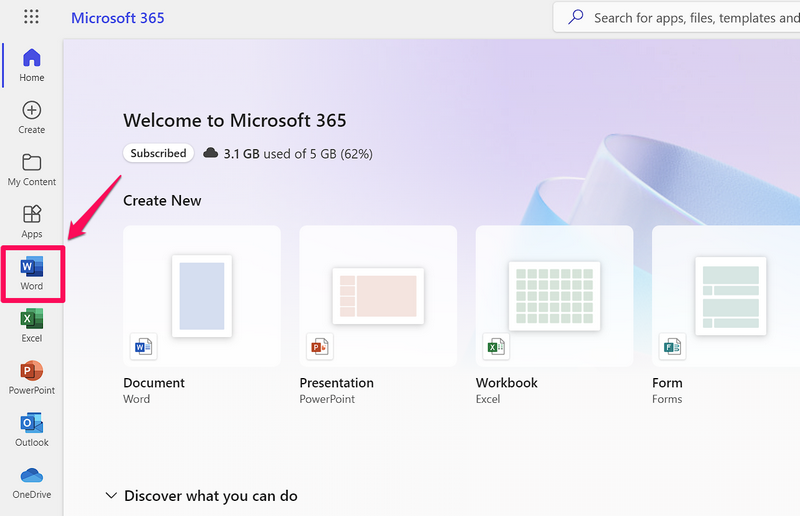Open the Create page from sidebar

point(32,117)
